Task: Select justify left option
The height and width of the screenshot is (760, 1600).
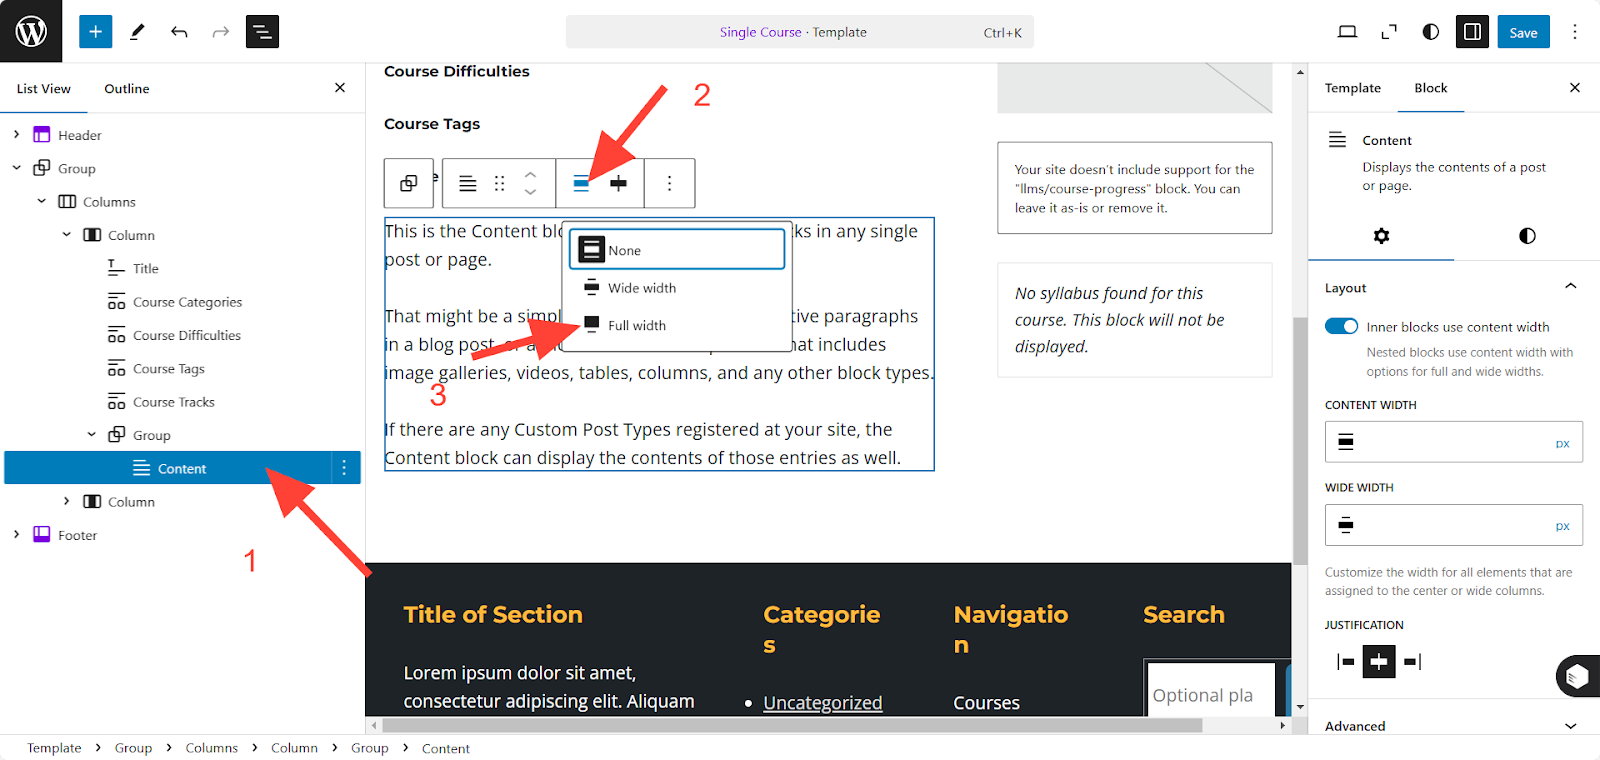Action: click(x=1345, y=661)
